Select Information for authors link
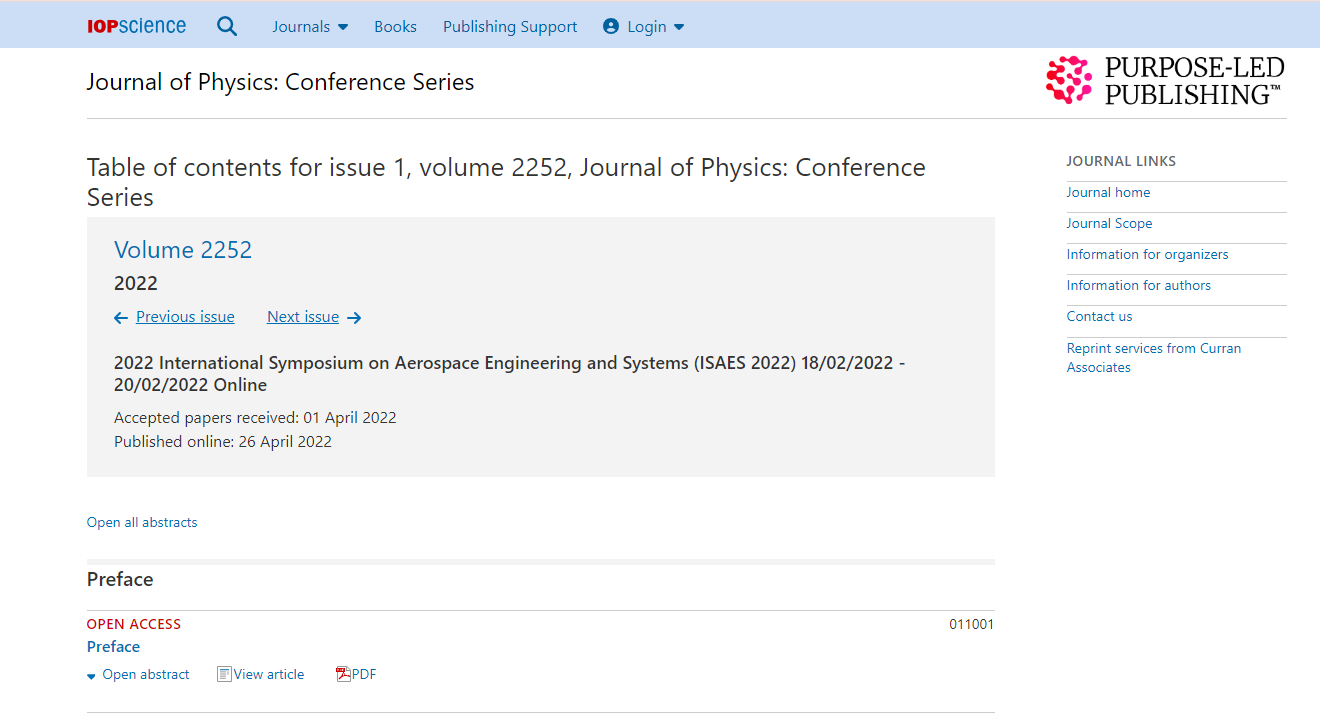The image size is (1320, 715). pos(1138,285)
